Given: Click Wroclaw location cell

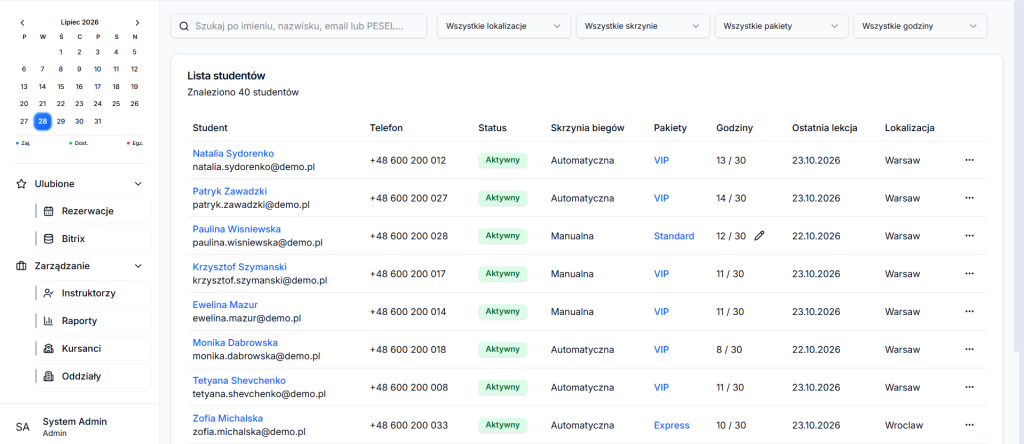Looking at the screenshot, I should click(x=904, y=425).
